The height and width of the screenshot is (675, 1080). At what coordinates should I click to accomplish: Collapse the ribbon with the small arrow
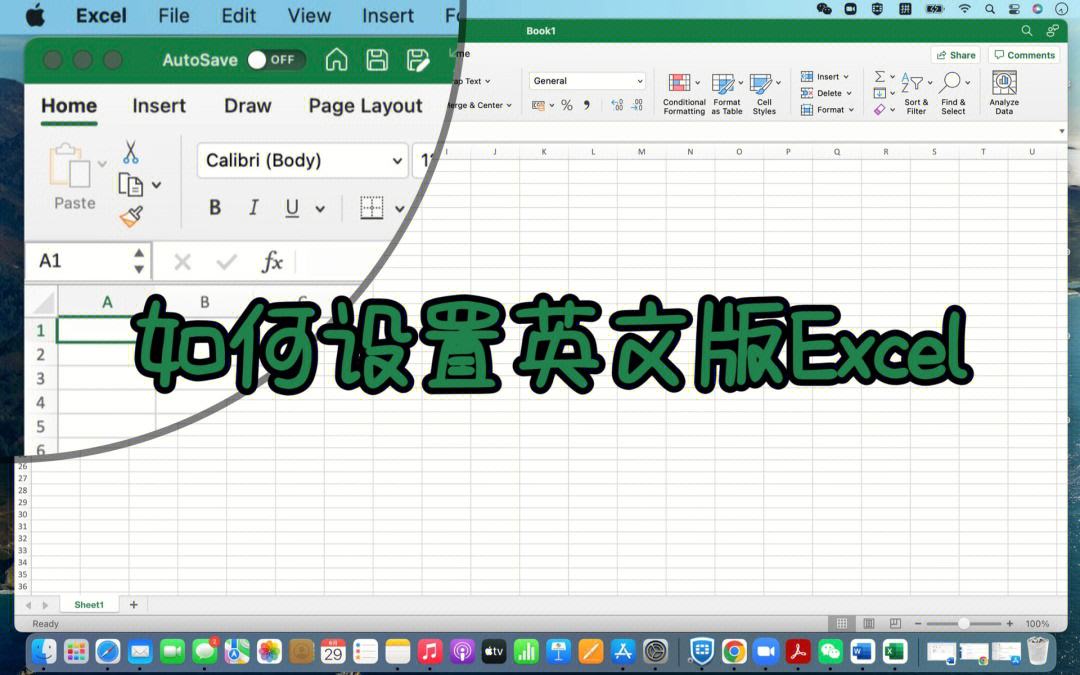(1061, 131)
